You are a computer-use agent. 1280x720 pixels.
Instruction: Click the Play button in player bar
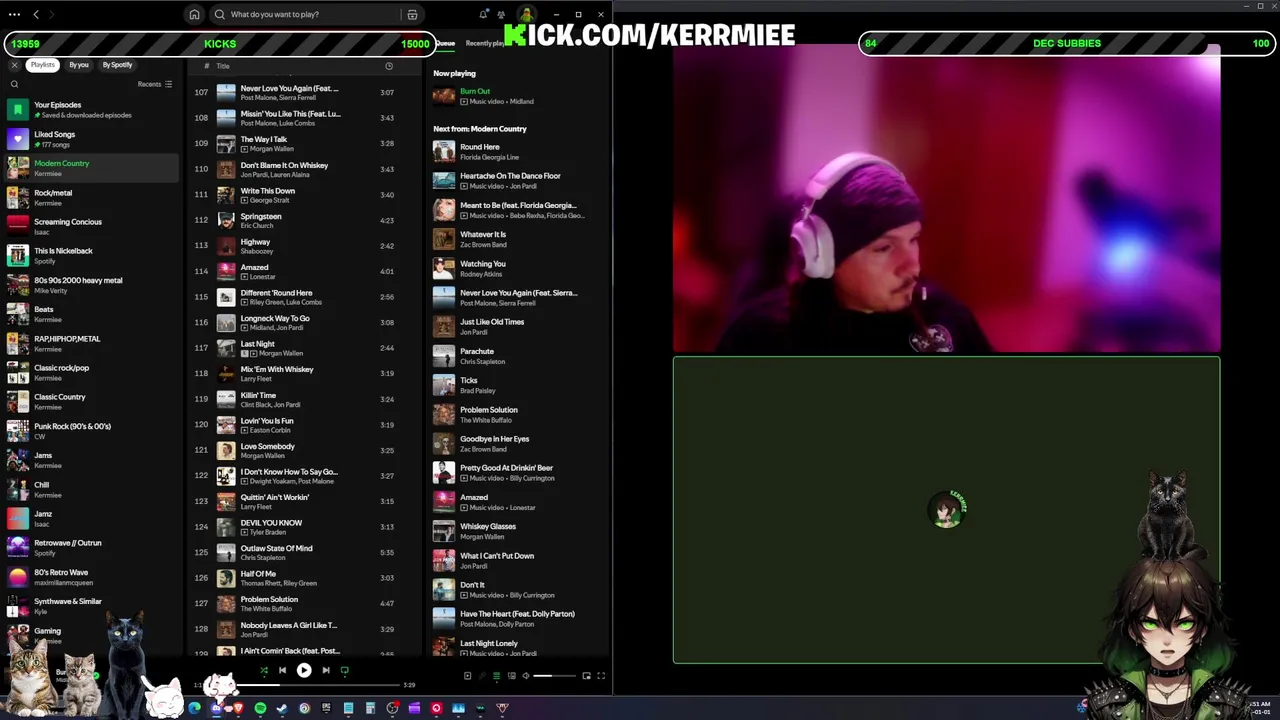click(304, 671)
